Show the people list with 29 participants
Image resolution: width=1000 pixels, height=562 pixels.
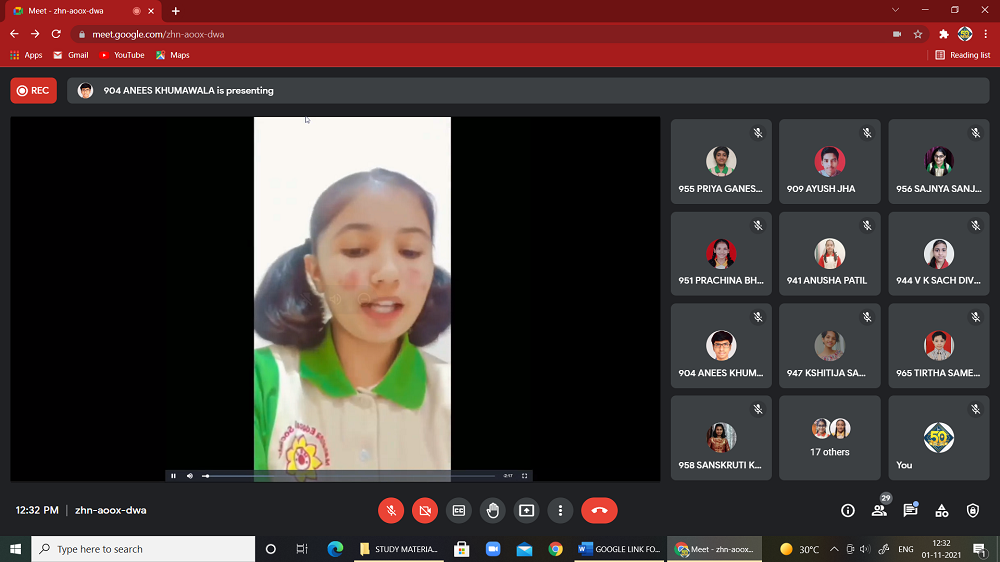[879, 510]
